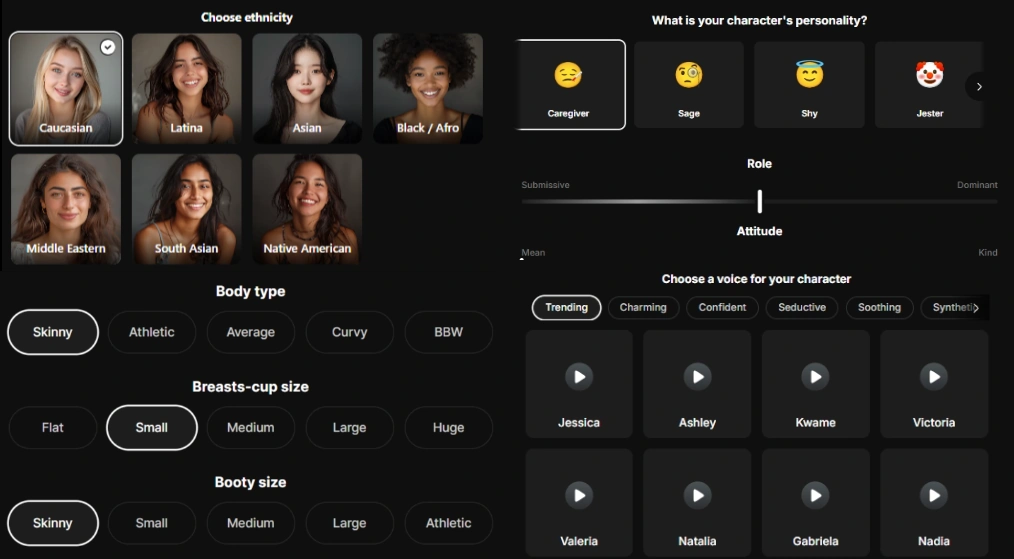This screenshot has width=1014, height=559.
Task: Click the Role slider handle
Action: [760, 201]
